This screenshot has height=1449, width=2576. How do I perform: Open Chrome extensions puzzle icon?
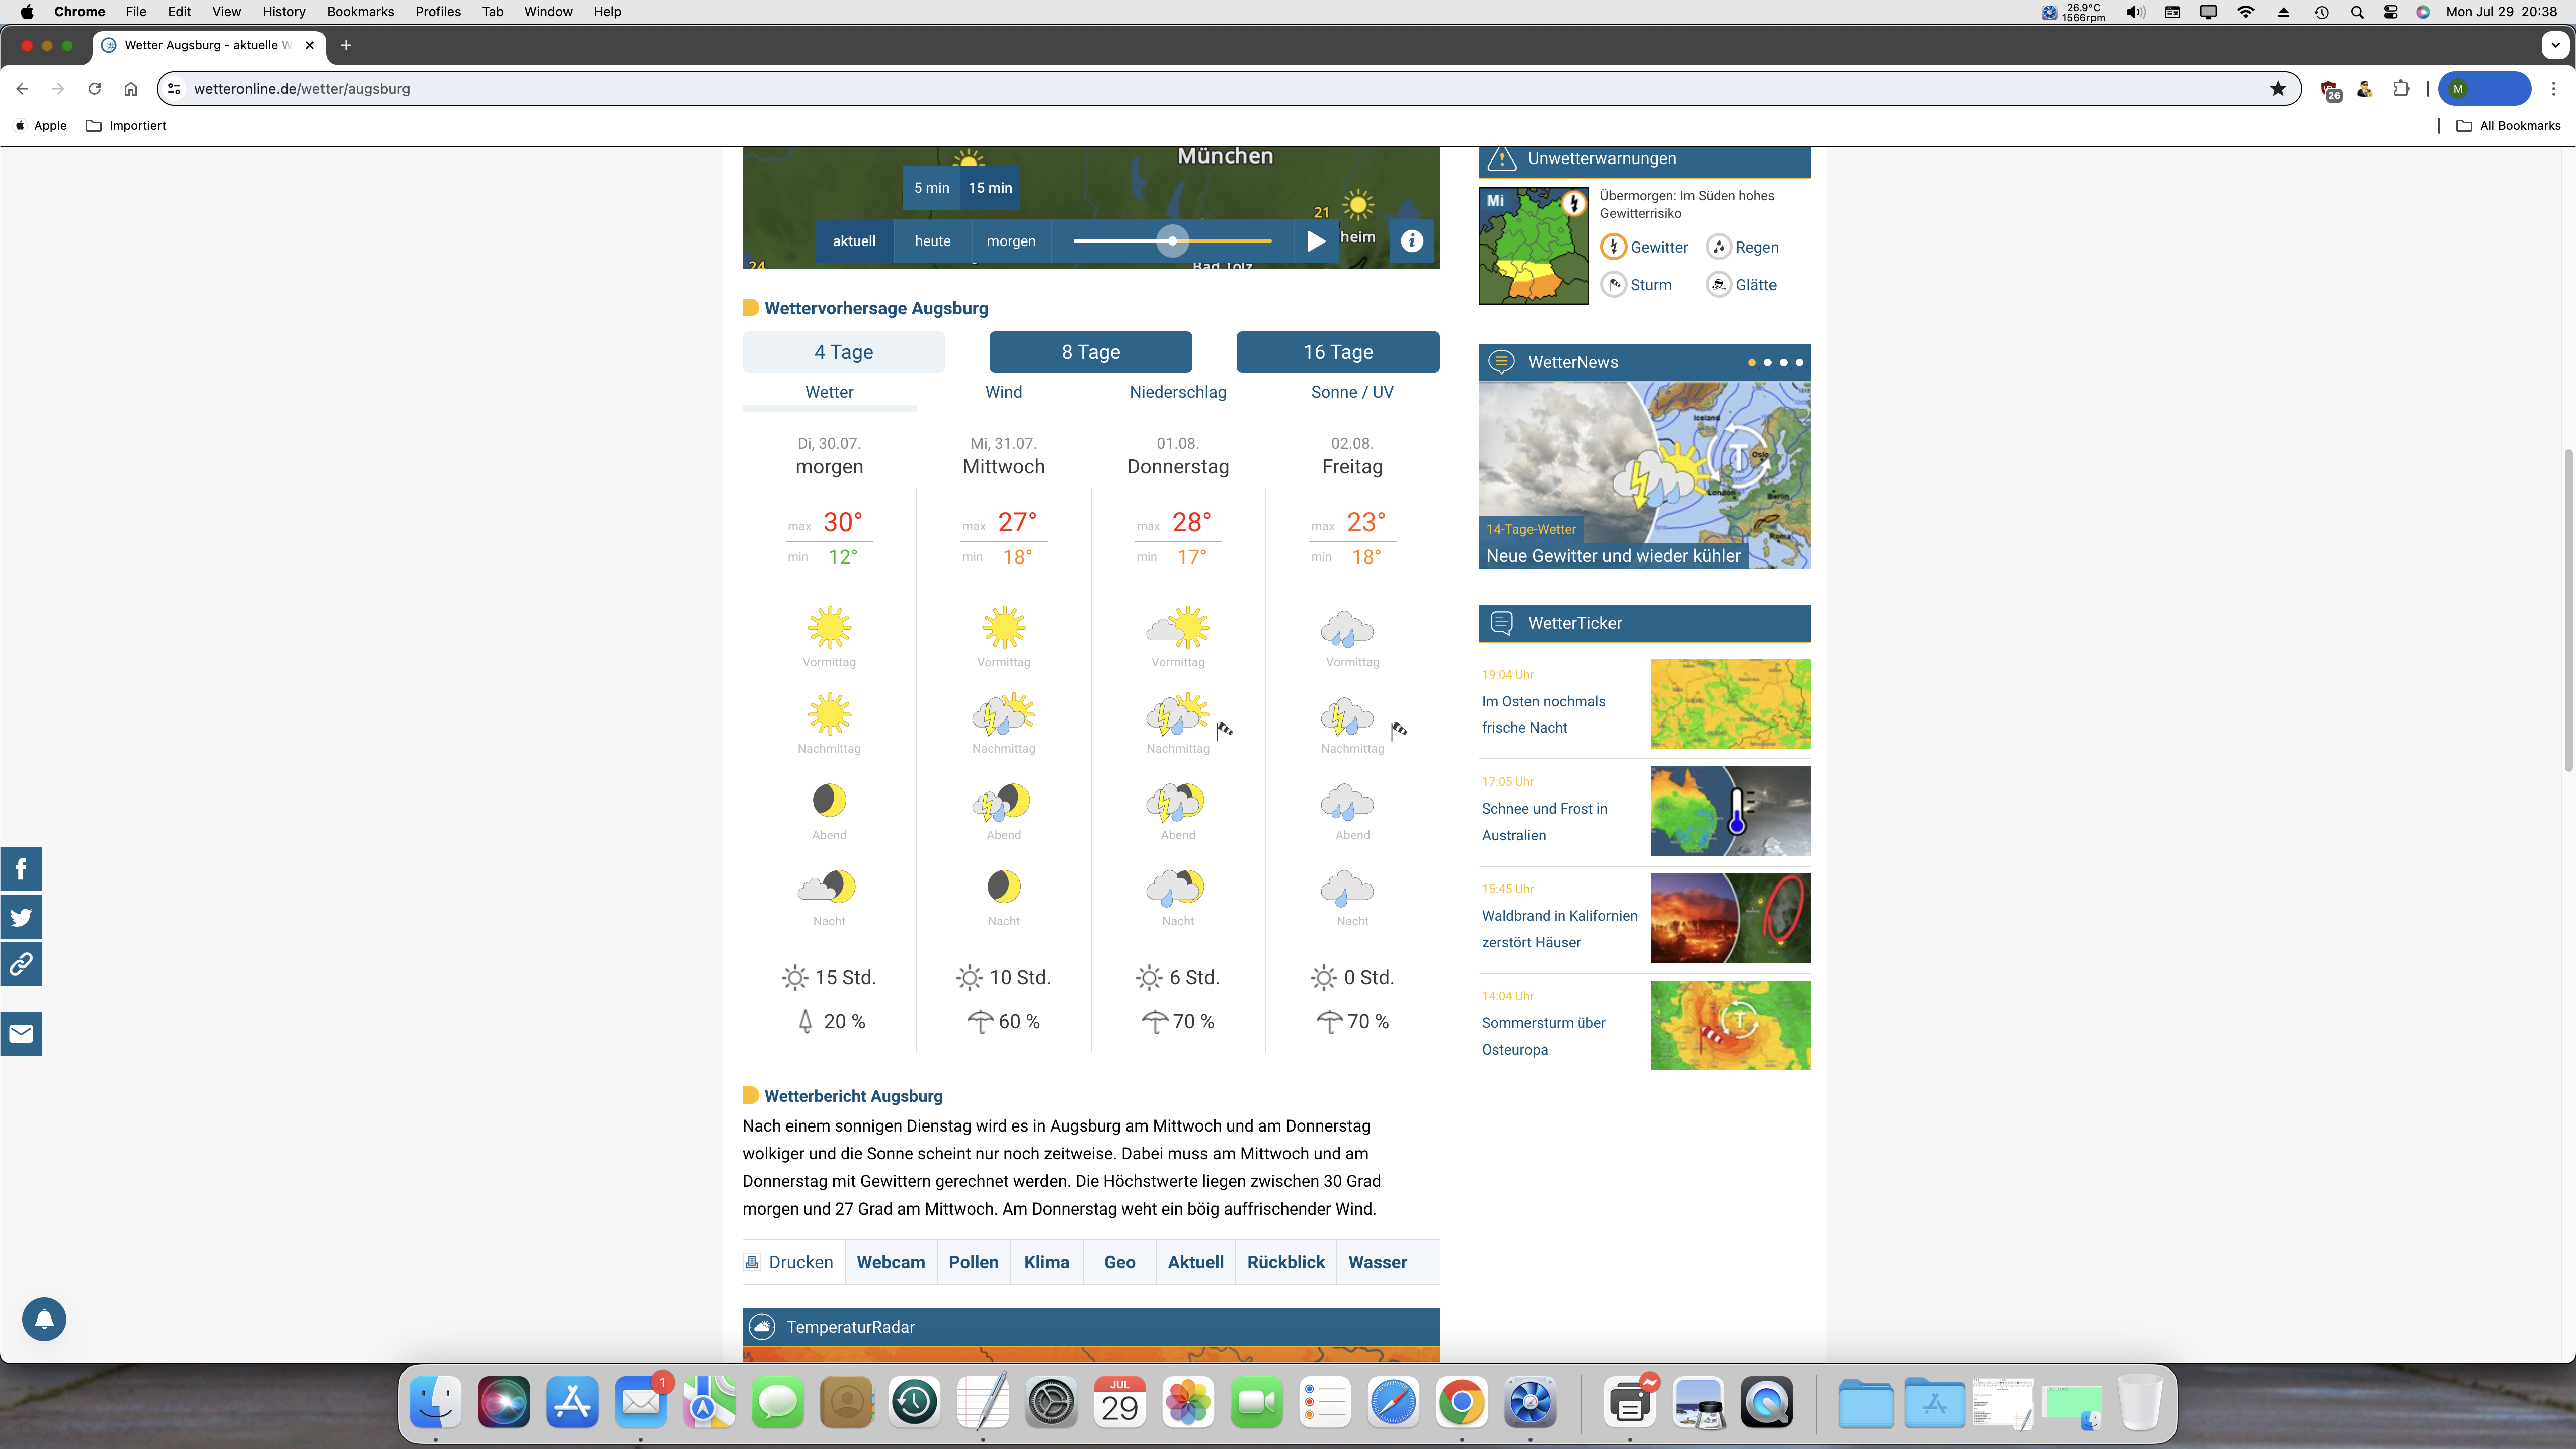pos(2401,88)
